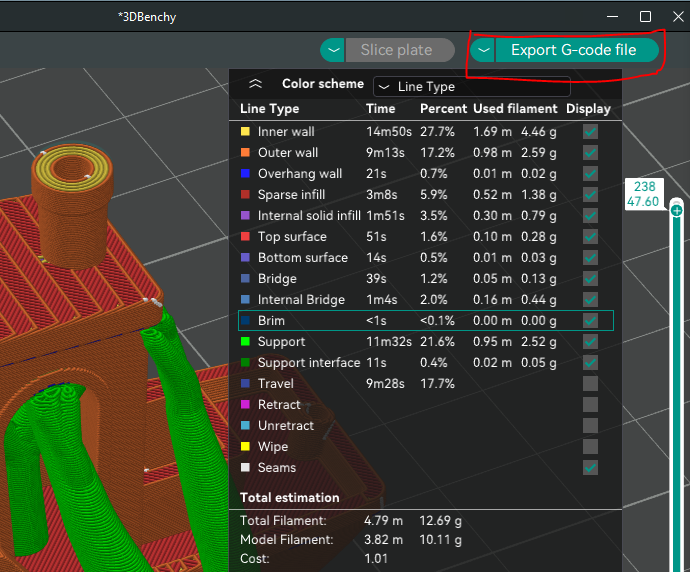The image size is (690, 572).
Task: Toggle Brim display checkbox
Action: coord(590,320)
